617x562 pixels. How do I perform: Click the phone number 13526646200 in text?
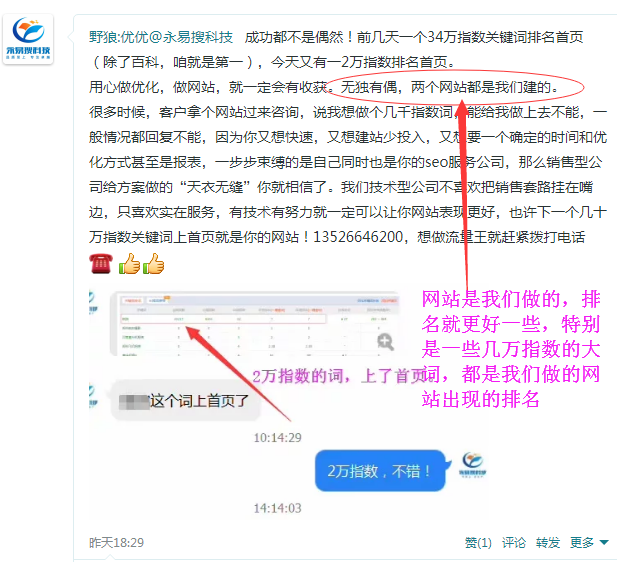point(358,237)
